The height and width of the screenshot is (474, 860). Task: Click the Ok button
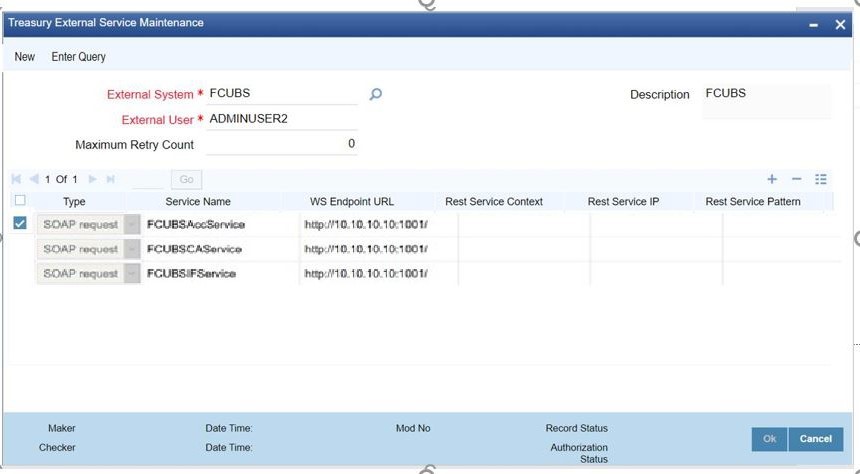770,439
